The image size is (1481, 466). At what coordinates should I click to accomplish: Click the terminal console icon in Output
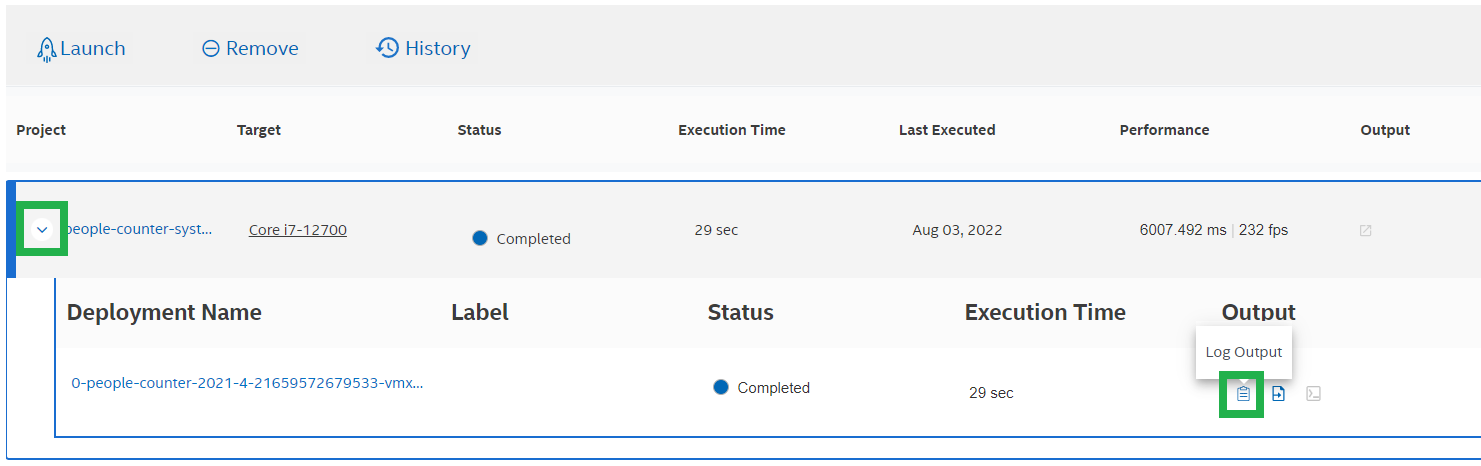[x=1314, y=394]
